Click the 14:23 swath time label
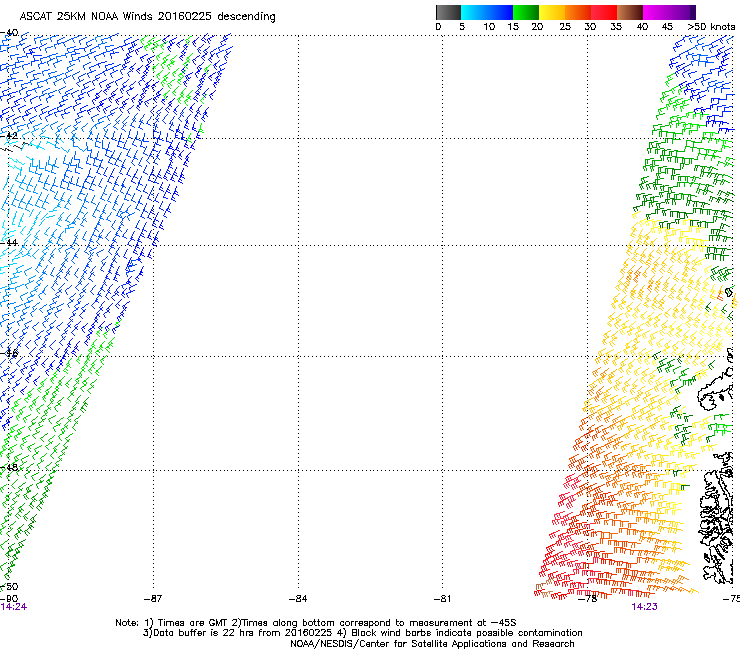The height and width of the screenshot is (650, 740). click(x=644, y=607)
